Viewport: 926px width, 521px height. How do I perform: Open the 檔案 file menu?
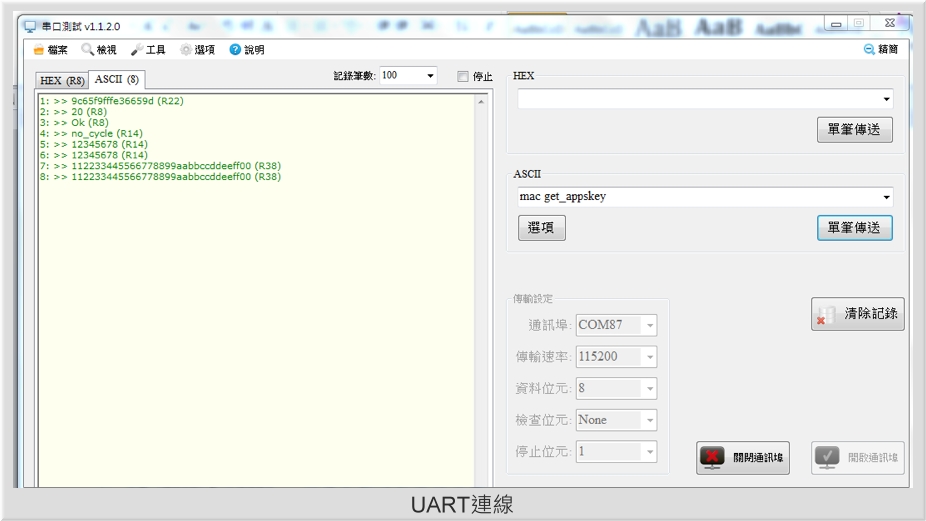pyautogui.click(x=51, y=49)
